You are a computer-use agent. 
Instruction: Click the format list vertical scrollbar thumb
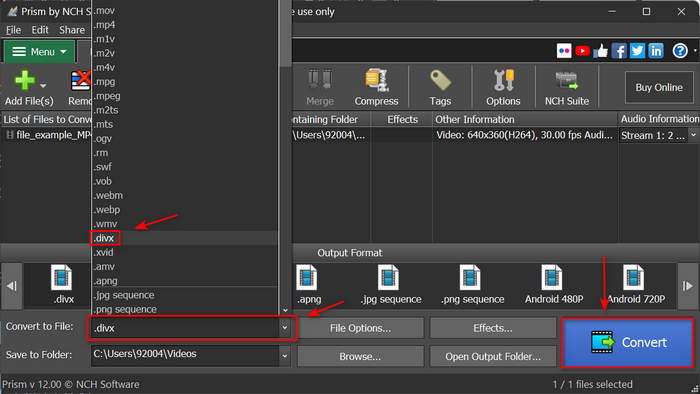(285, 33)
